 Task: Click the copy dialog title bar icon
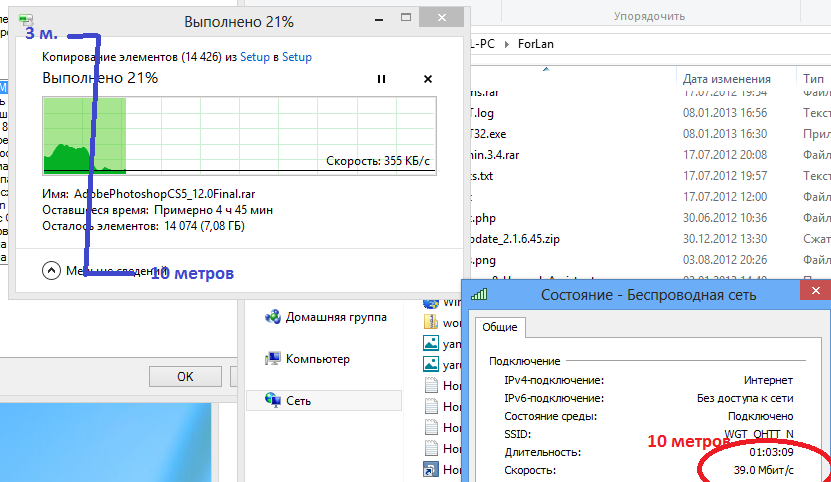25,20
